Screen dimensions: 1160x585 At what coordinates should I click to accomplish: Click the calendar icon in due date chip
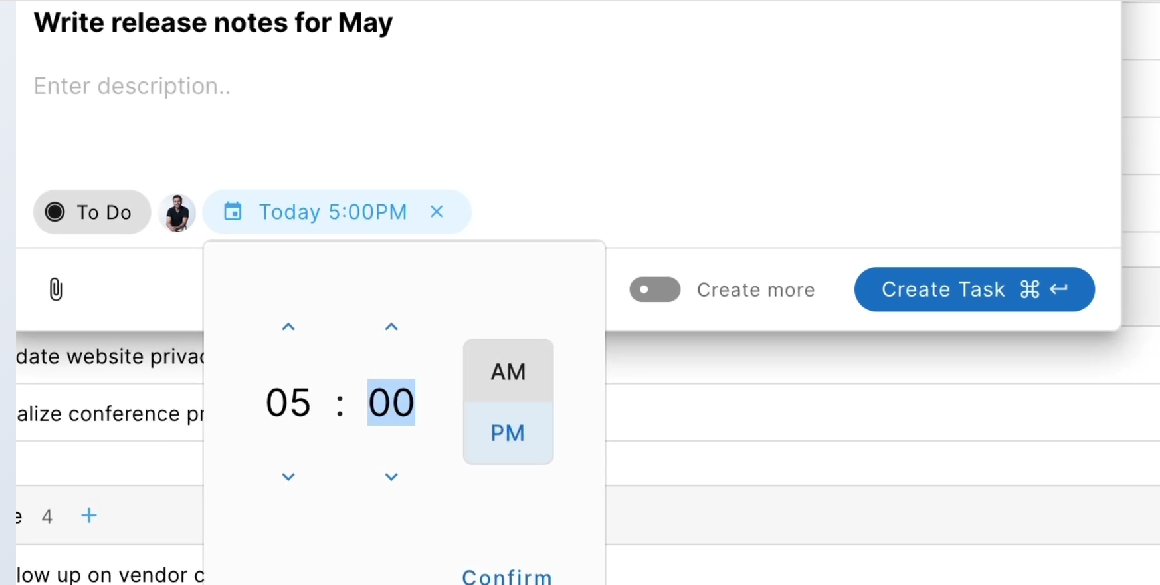tap(233, 212)
